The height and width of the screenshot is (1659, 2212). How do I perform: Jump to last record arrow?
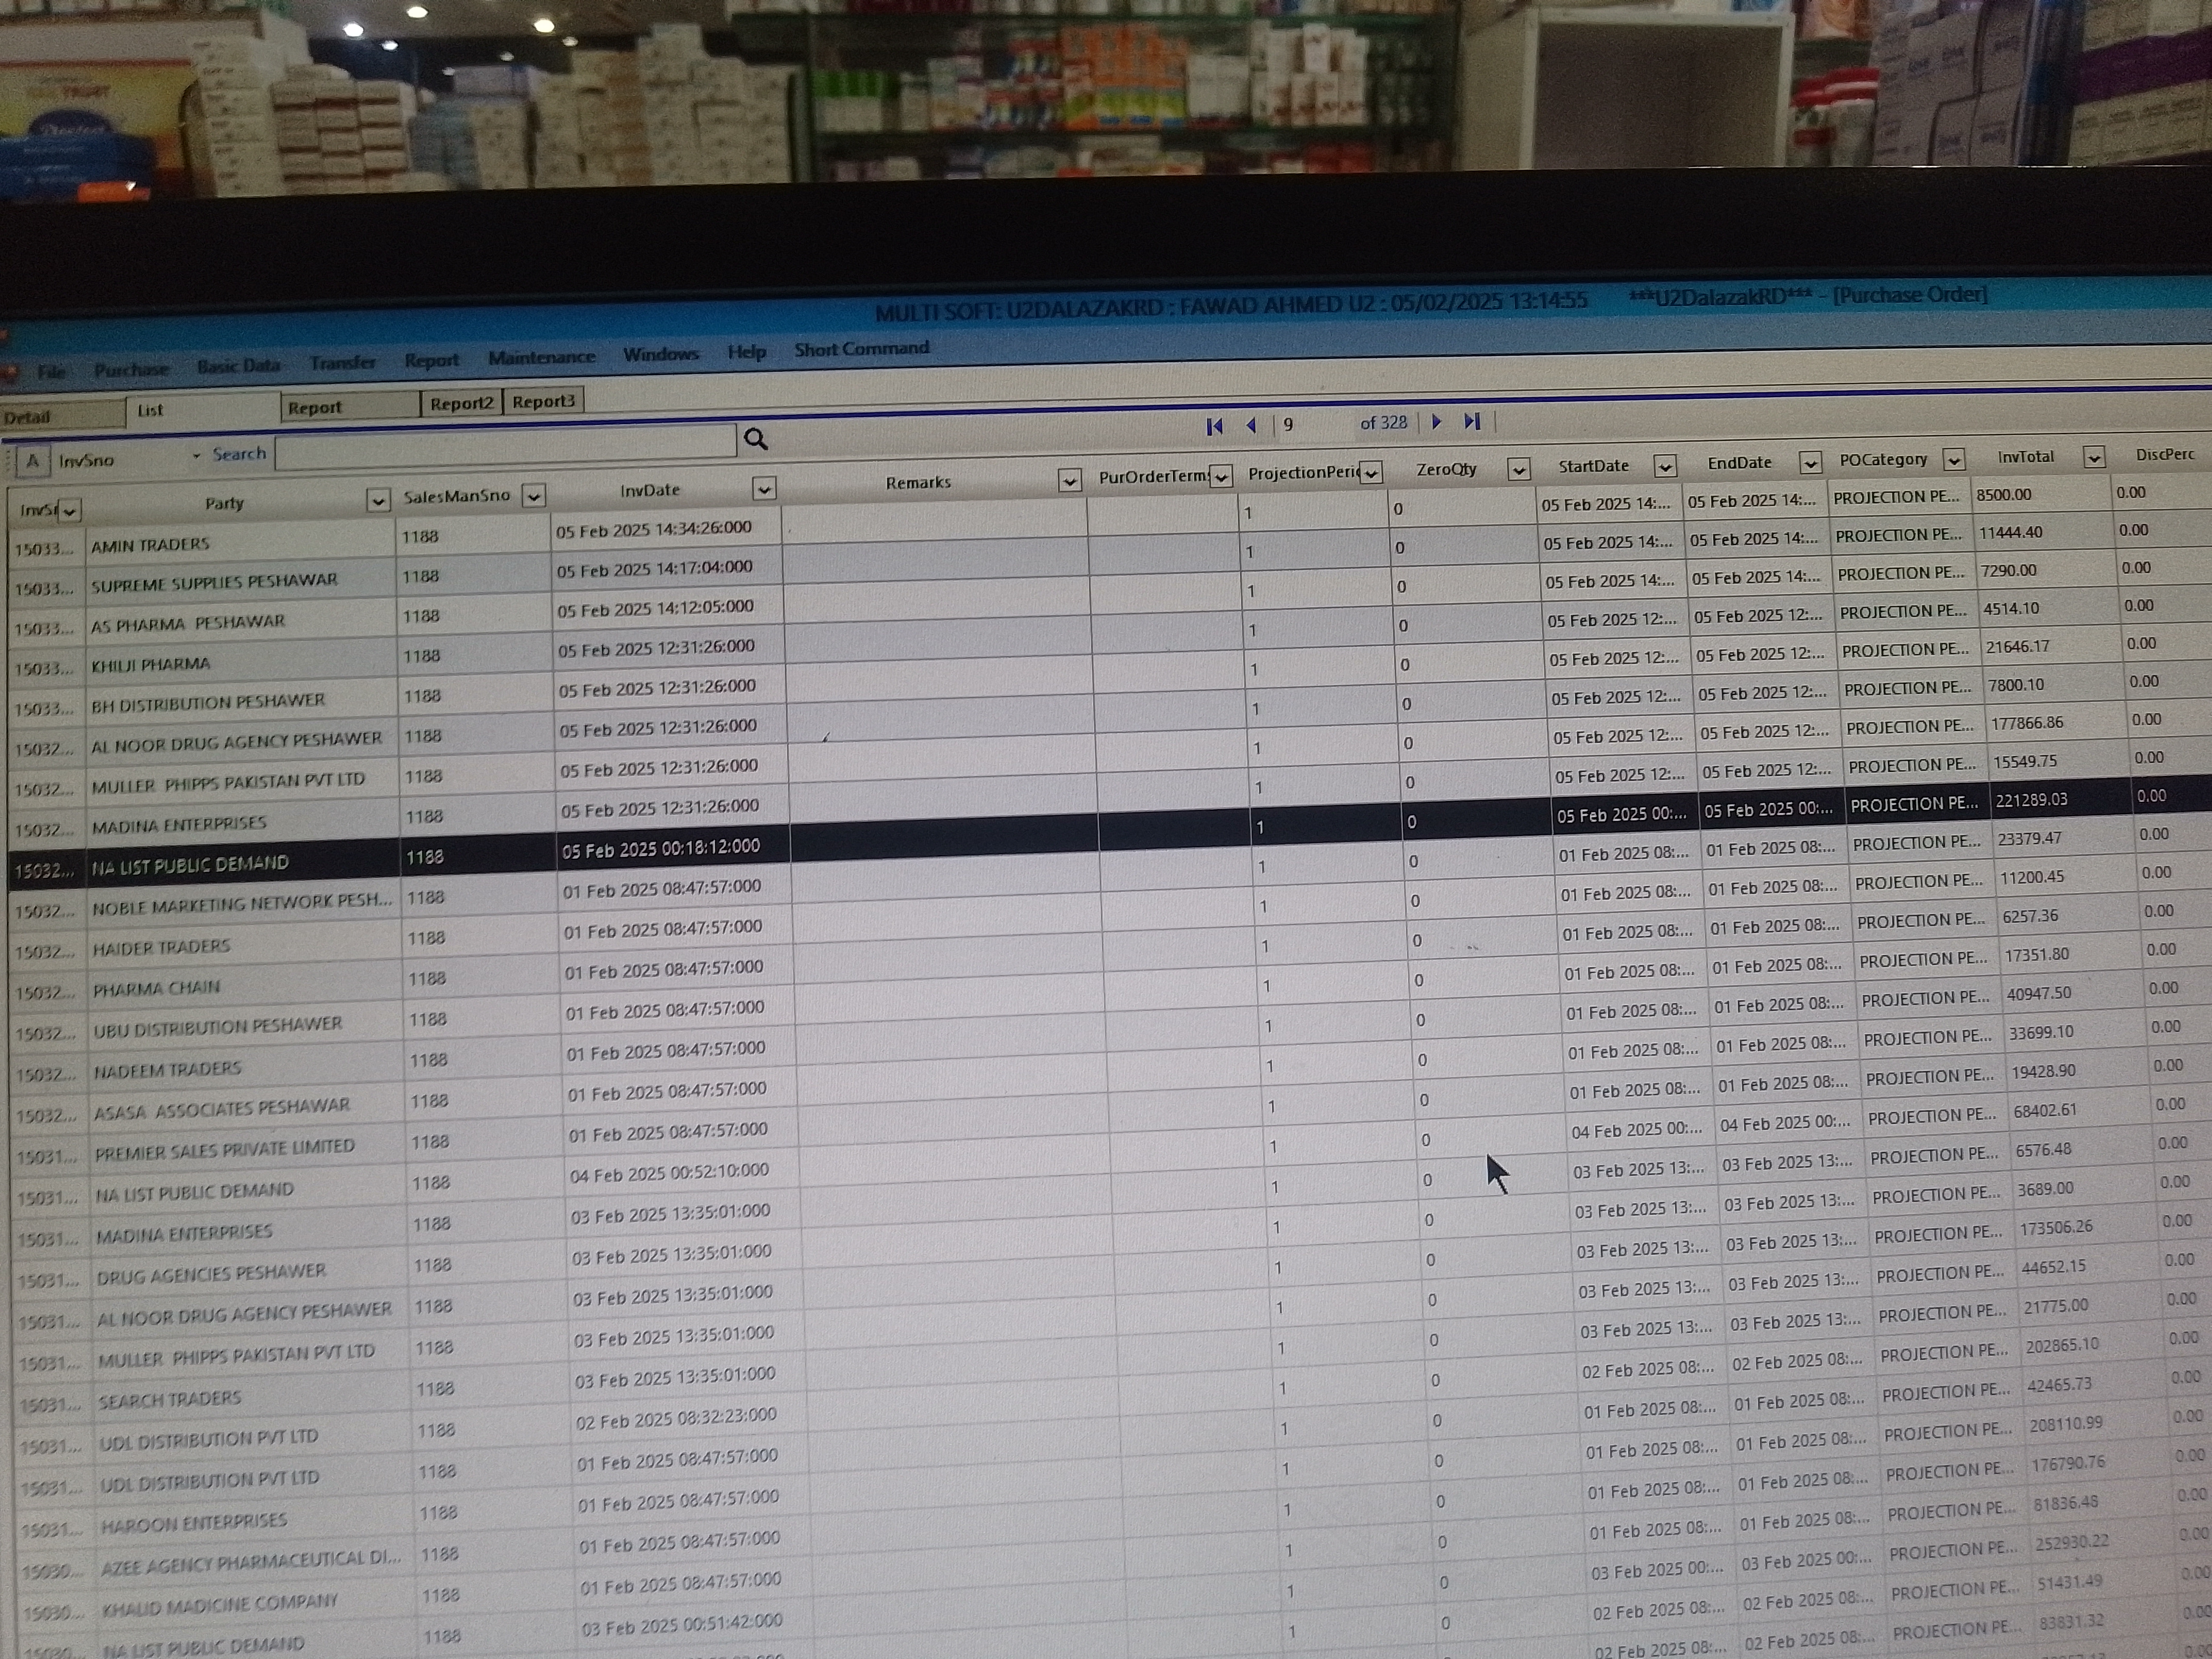[1472, 421]
